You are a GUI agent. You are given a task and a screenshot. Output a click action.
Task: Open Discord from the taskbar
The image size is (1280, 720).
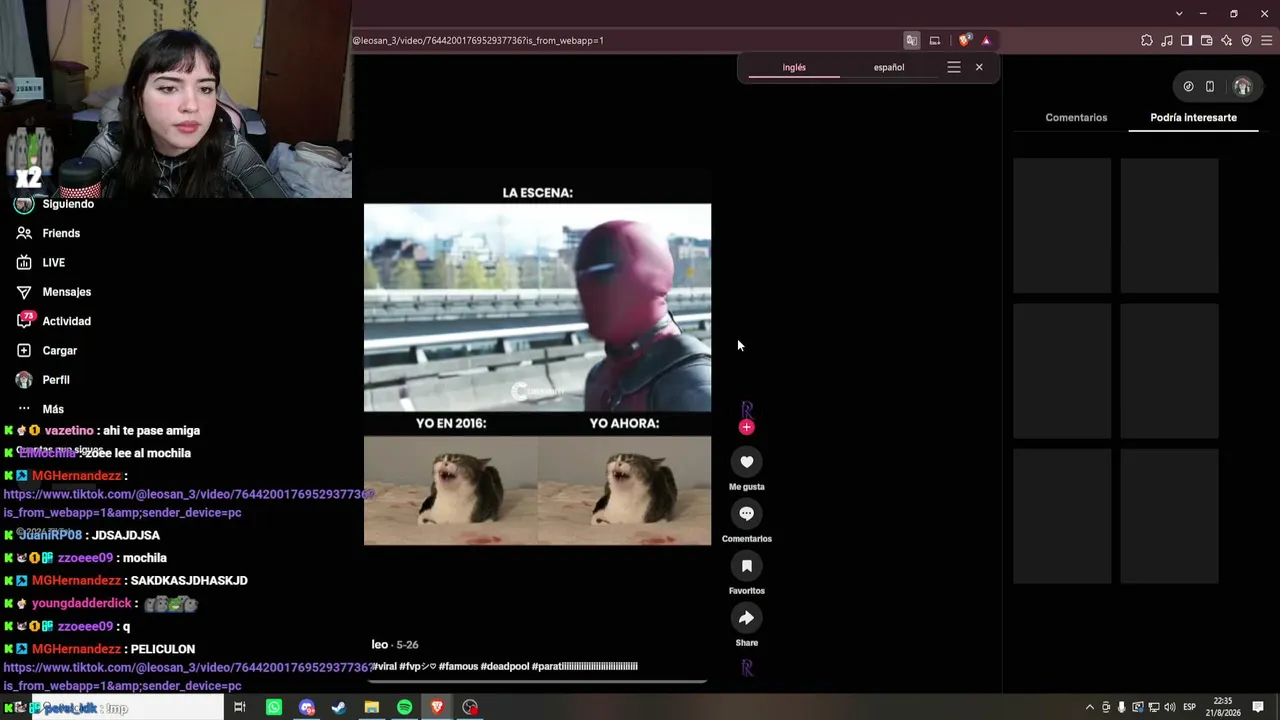(x=307, y=708)
